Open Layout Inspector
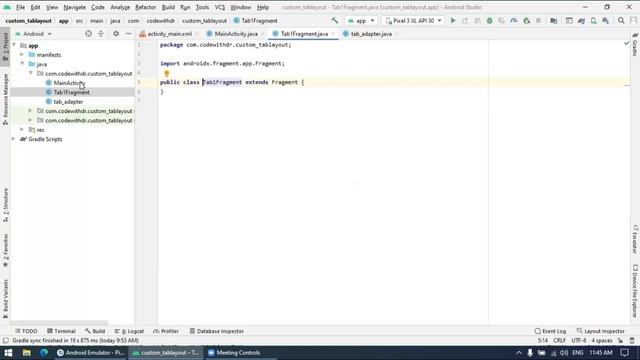 tap(600, 331)
